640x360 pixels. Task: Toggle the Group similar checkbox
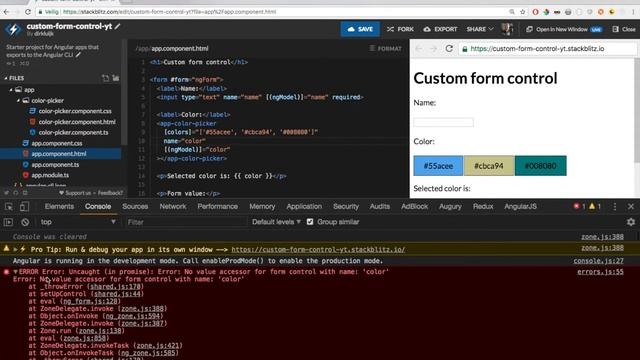tap(310, 222)
